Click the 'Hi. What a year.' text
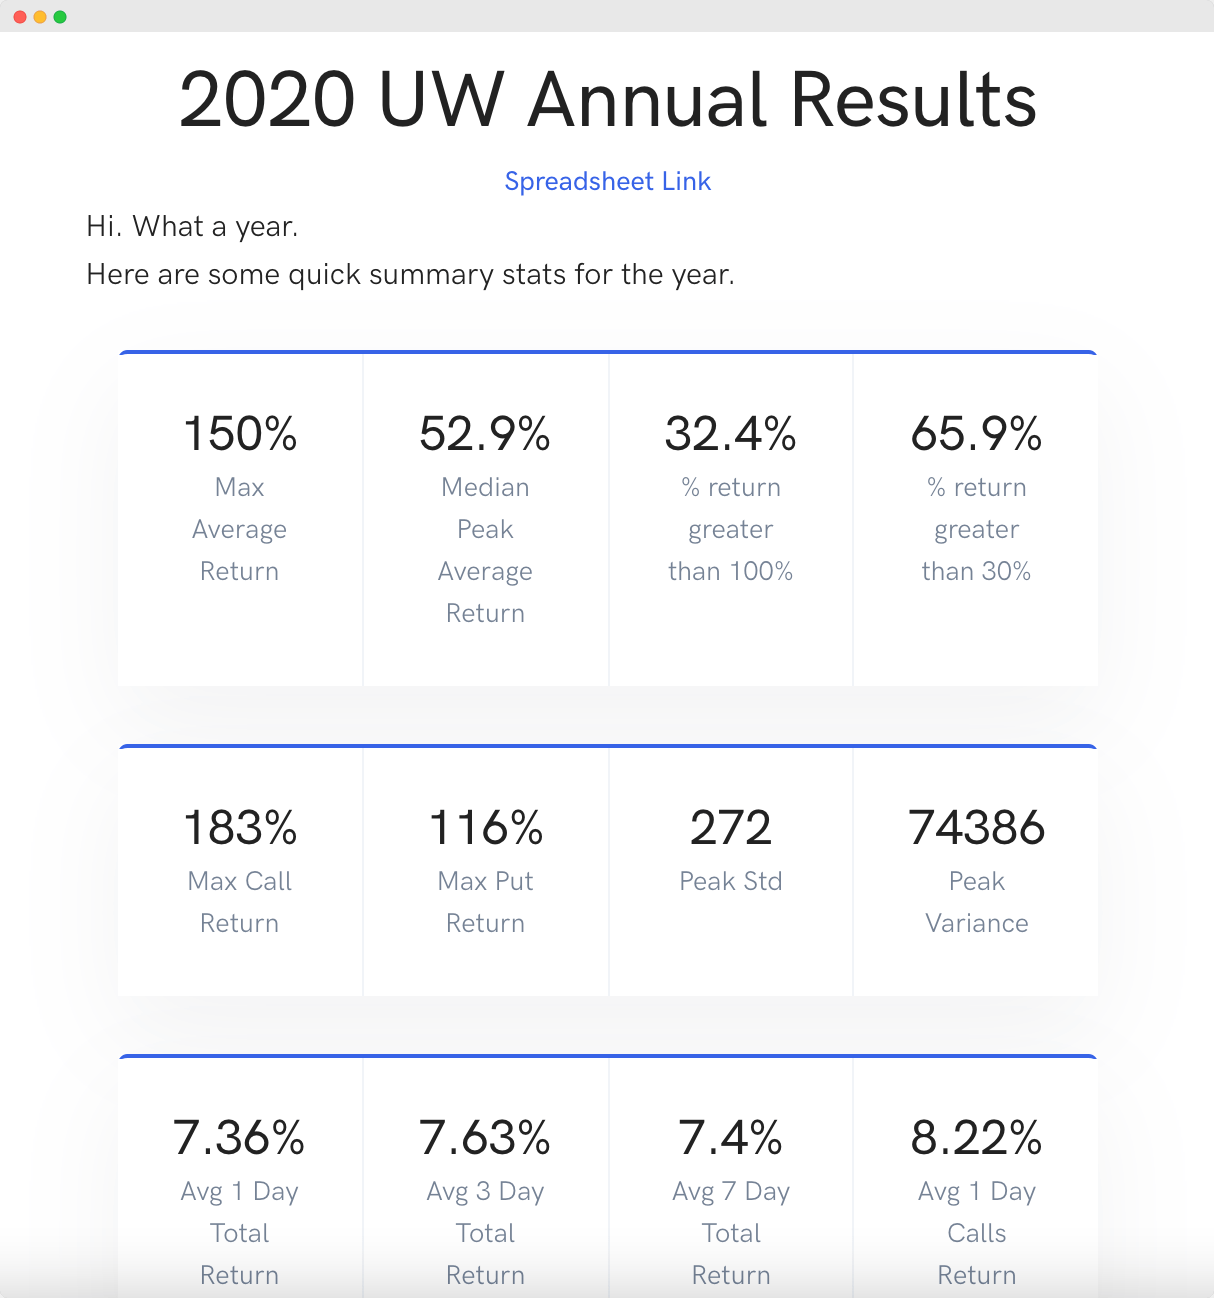The height and width of the screenshot is (1298, 1214). (192, 227)
